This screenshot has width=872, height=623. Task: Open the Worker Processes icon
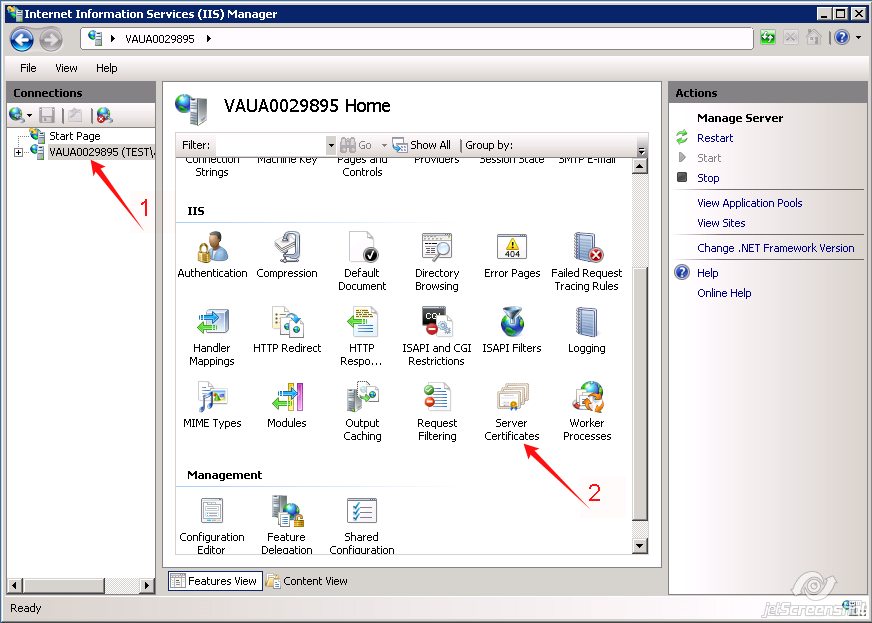(586, 398)
